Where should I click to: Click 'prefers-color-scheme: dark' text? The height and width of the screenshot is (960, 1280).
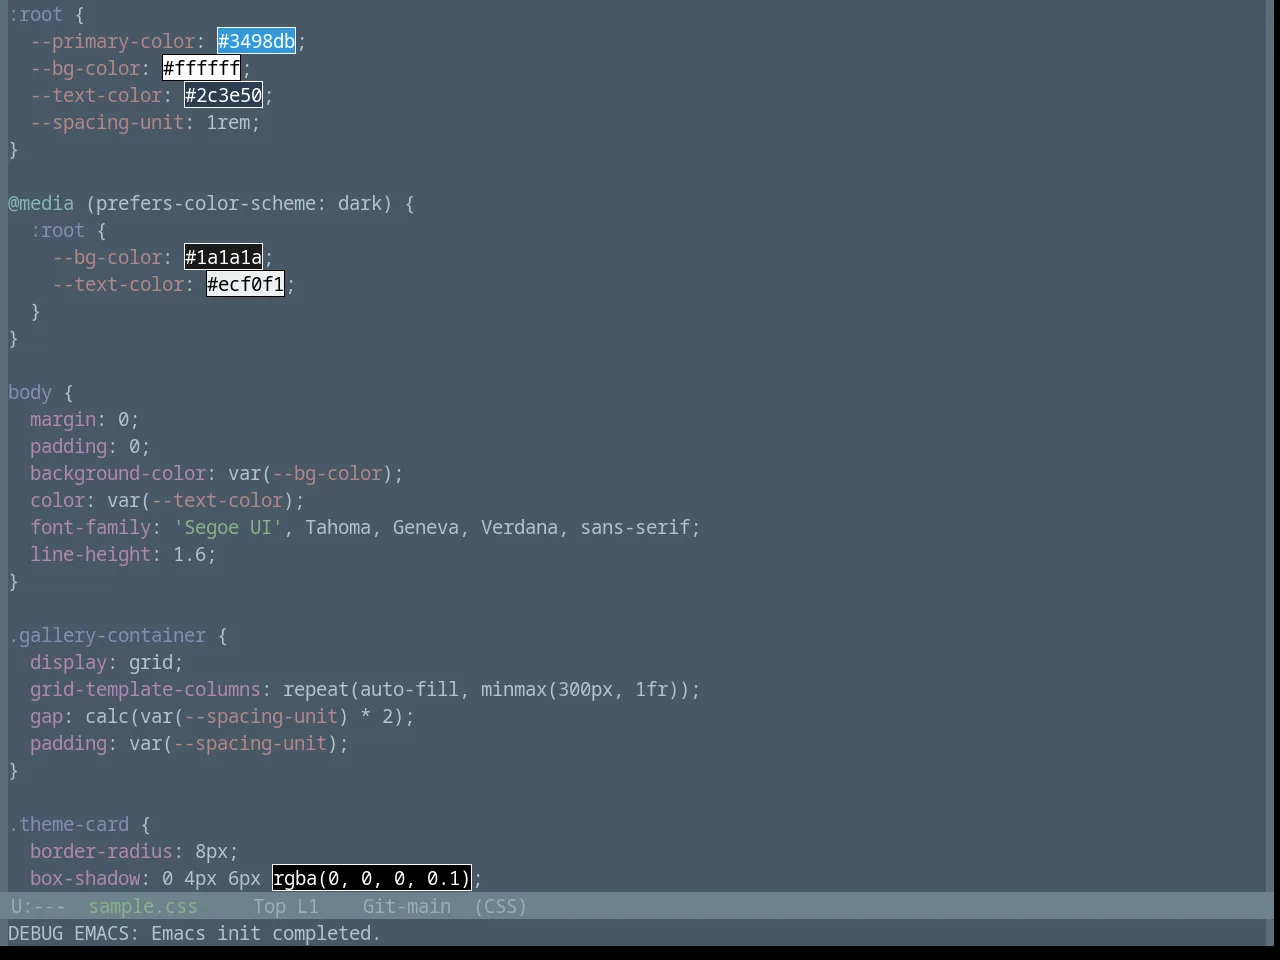click(239, 203)
